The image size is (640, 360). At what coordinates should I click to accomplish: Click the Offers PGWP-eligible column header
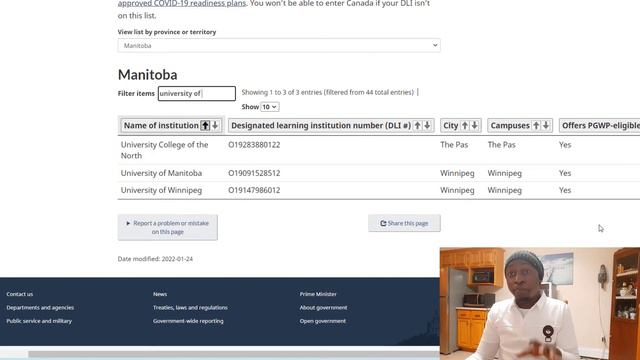600,126
